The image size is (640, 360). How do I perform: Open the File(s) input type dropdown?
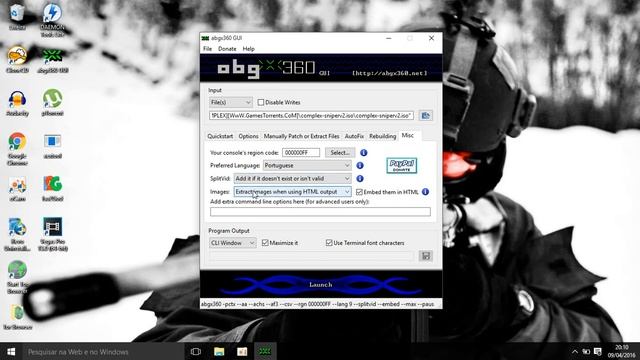click(231, 102)
